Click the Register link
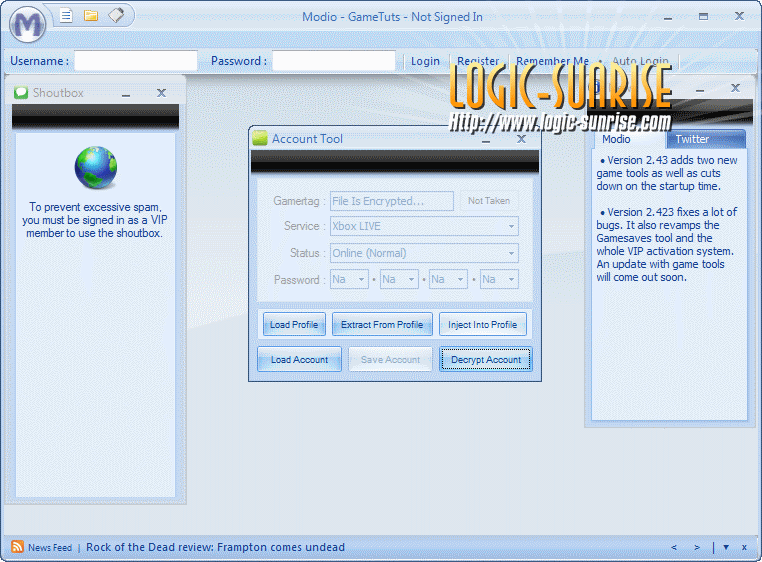Screen dimensions: 762x562 [x=478, y=61]
